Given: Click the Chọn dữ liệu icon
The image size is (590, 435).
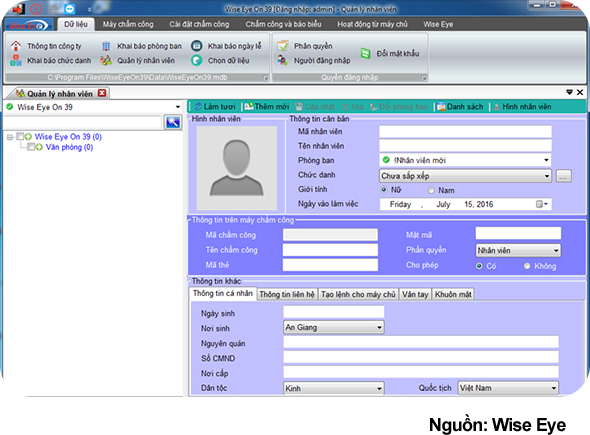Looking at the screenshot, I should pyautogui.click(x=196, y=60).
